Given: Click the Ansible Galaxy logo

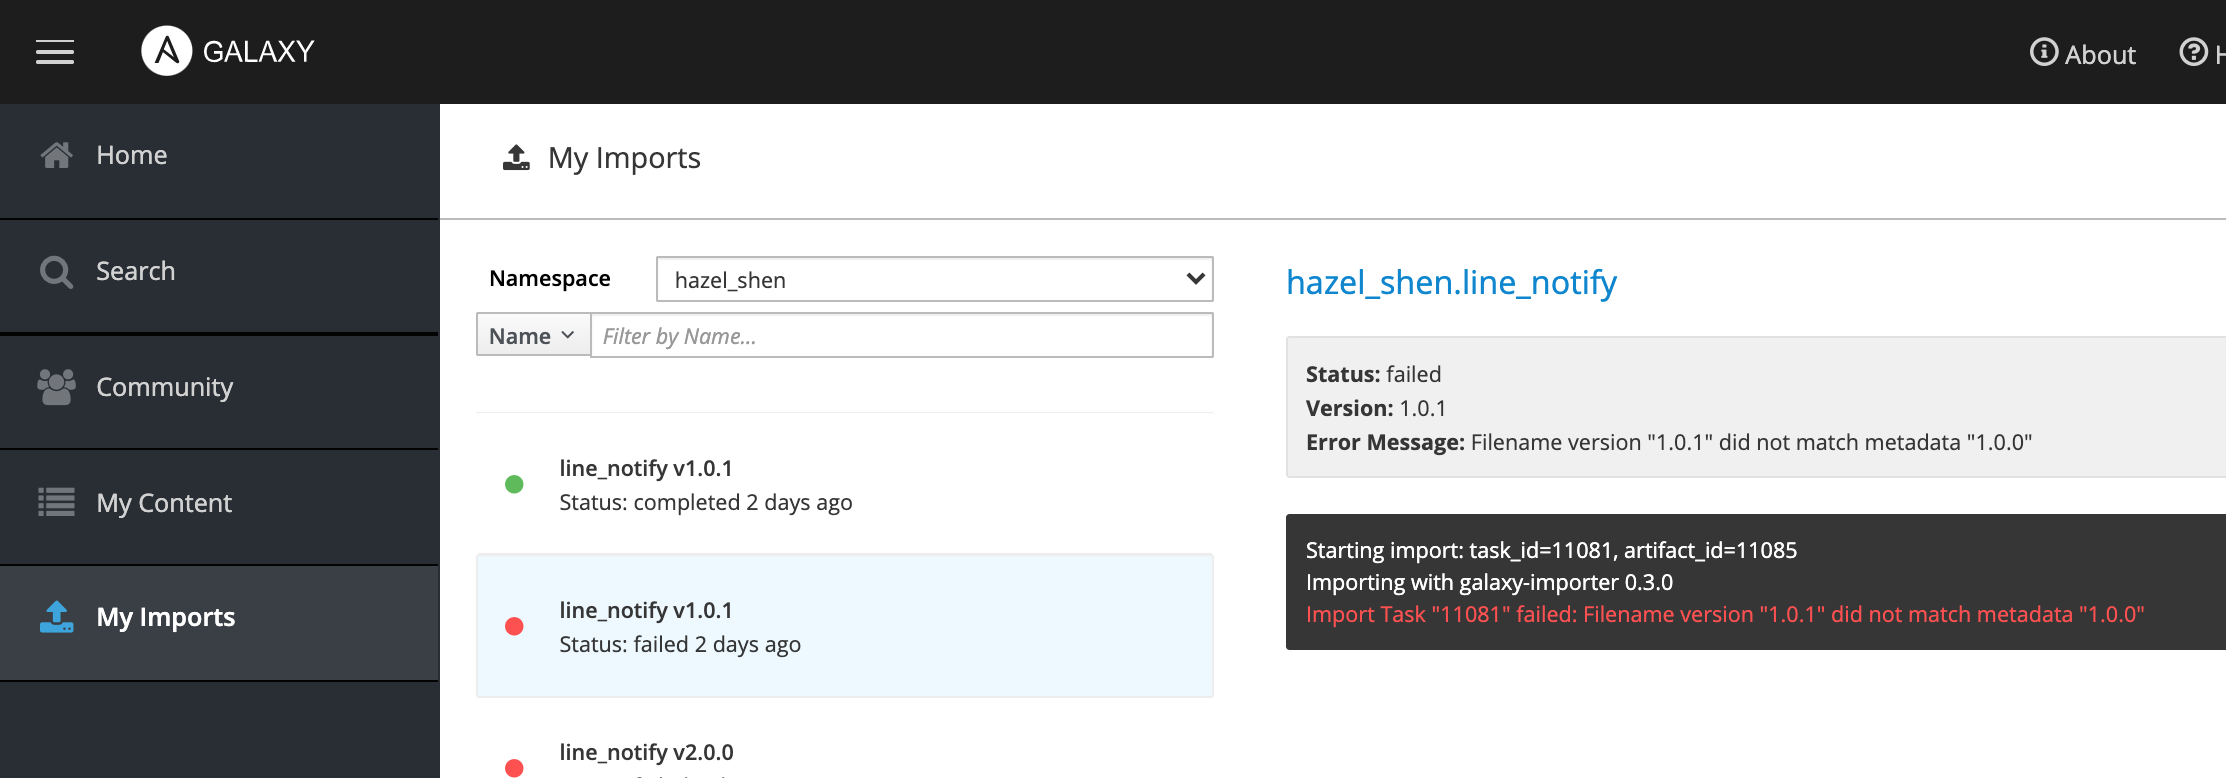Looking at the screenshot, I should 166,51.
